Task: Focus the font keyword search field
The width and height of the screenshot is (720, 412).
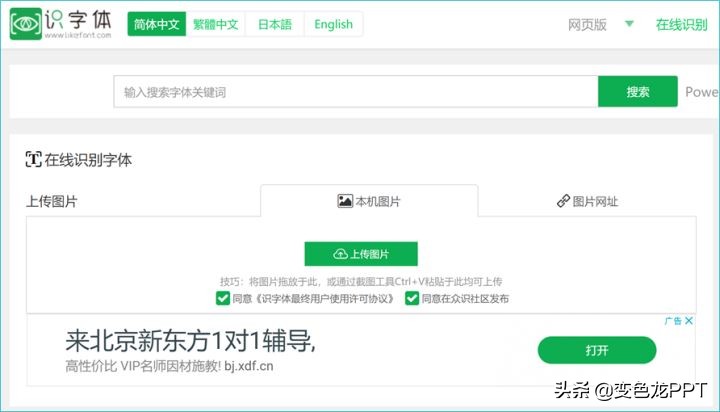Action: (356, 92)
